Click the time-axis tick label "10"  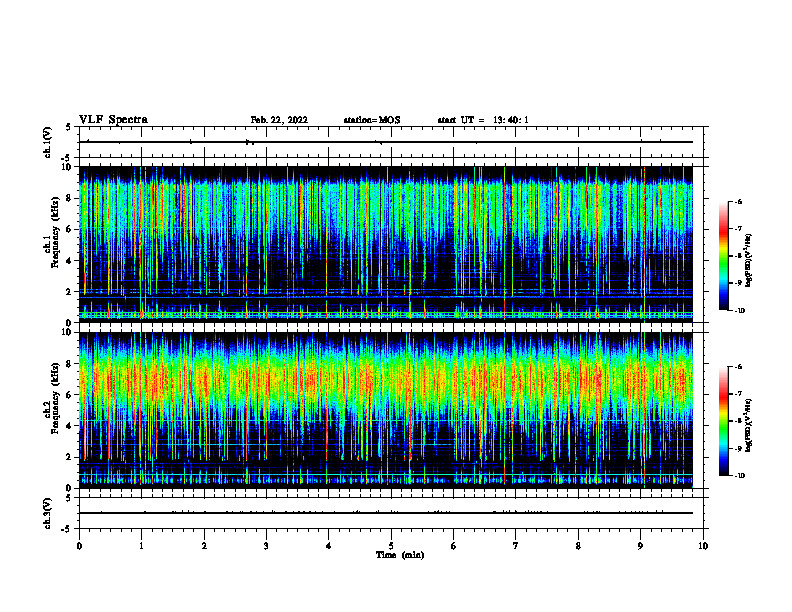click(x=703, y=546)
